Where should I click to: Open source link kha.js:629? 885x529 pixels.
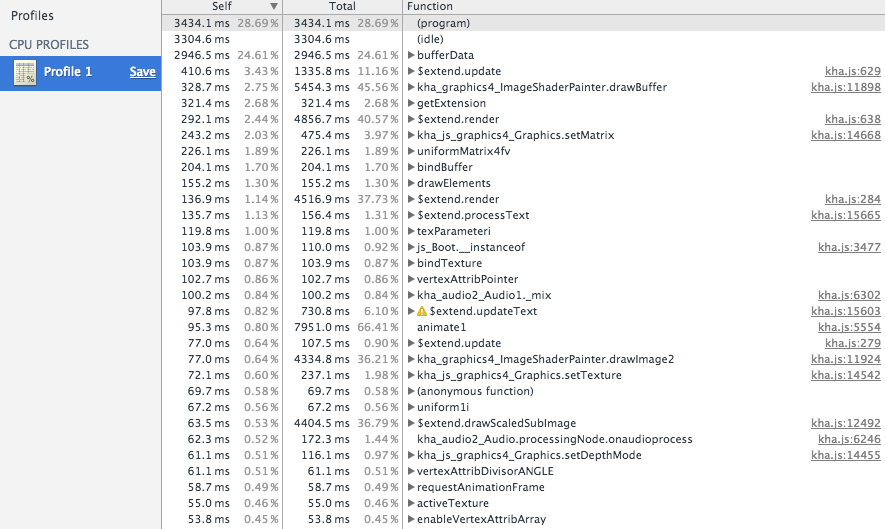(852, 71)
